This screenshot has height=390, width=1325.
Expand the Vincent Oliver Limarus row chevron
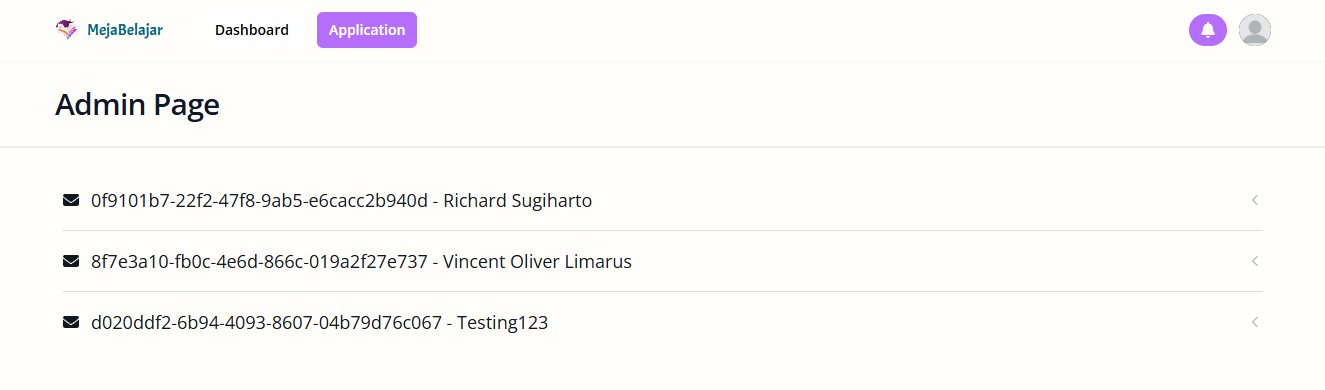click(1254, 261)
